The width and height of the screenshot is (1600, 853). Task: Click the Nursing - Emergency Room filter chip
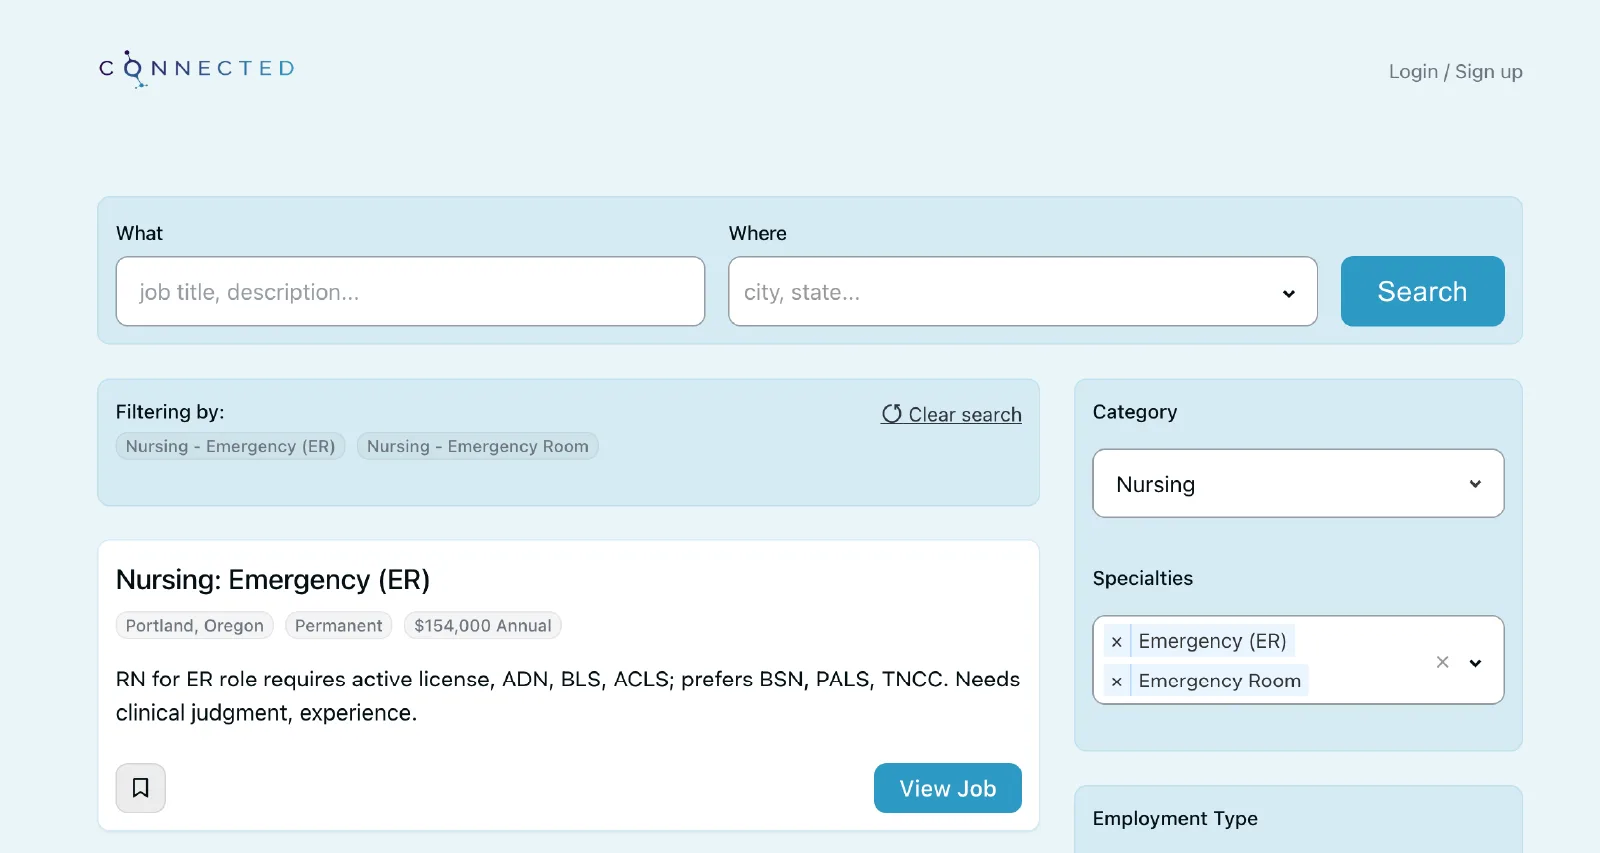point(477,446)
